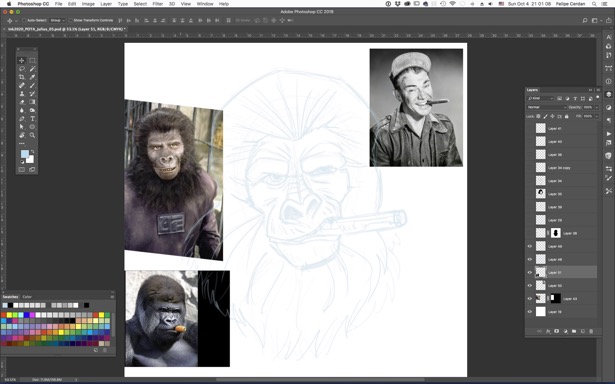Create a new layer in Layers panel
This screenshot has height=384, width=615.
click(582, 331)
